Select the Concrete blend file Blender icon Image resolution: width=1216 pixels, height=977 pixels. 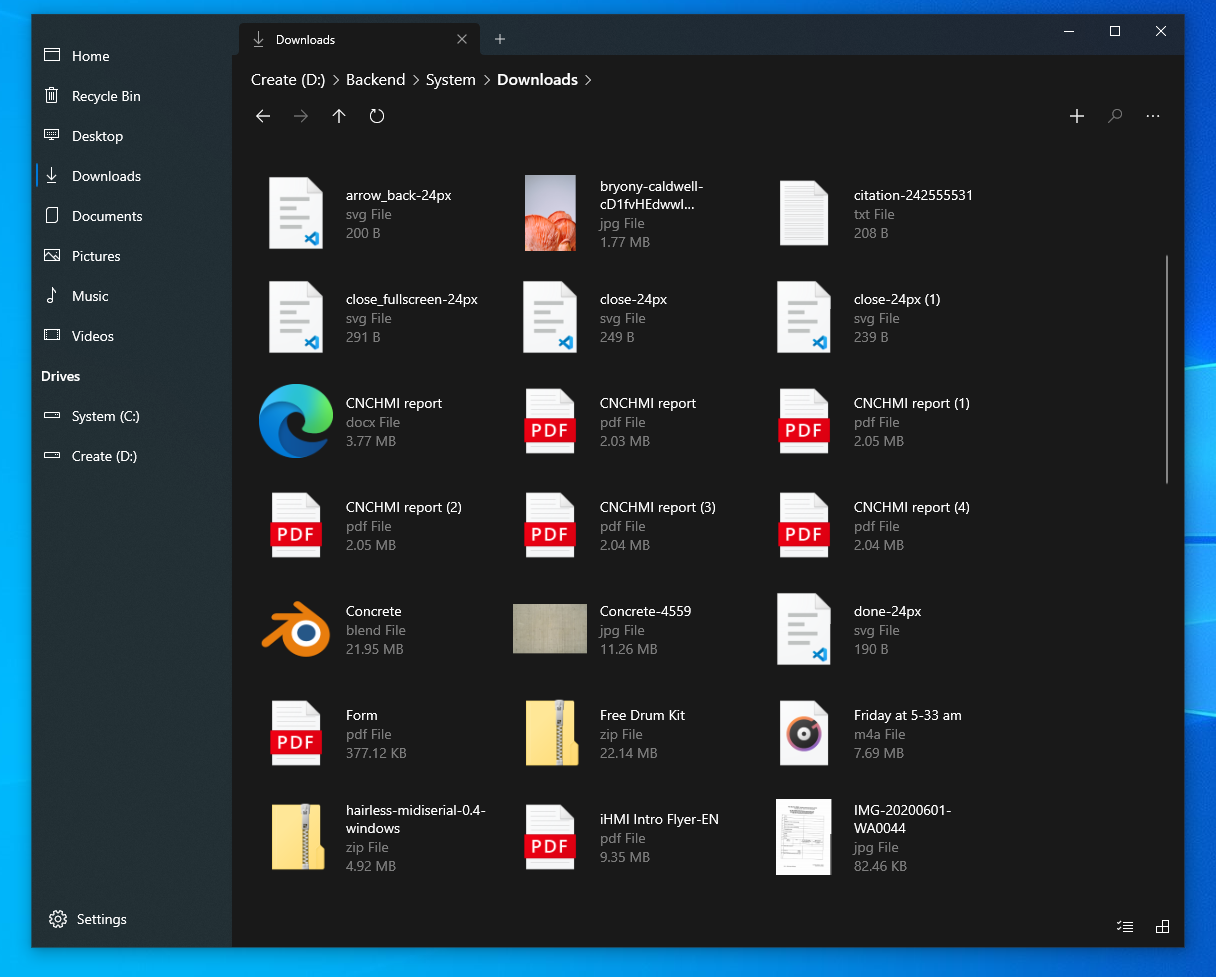296,629
